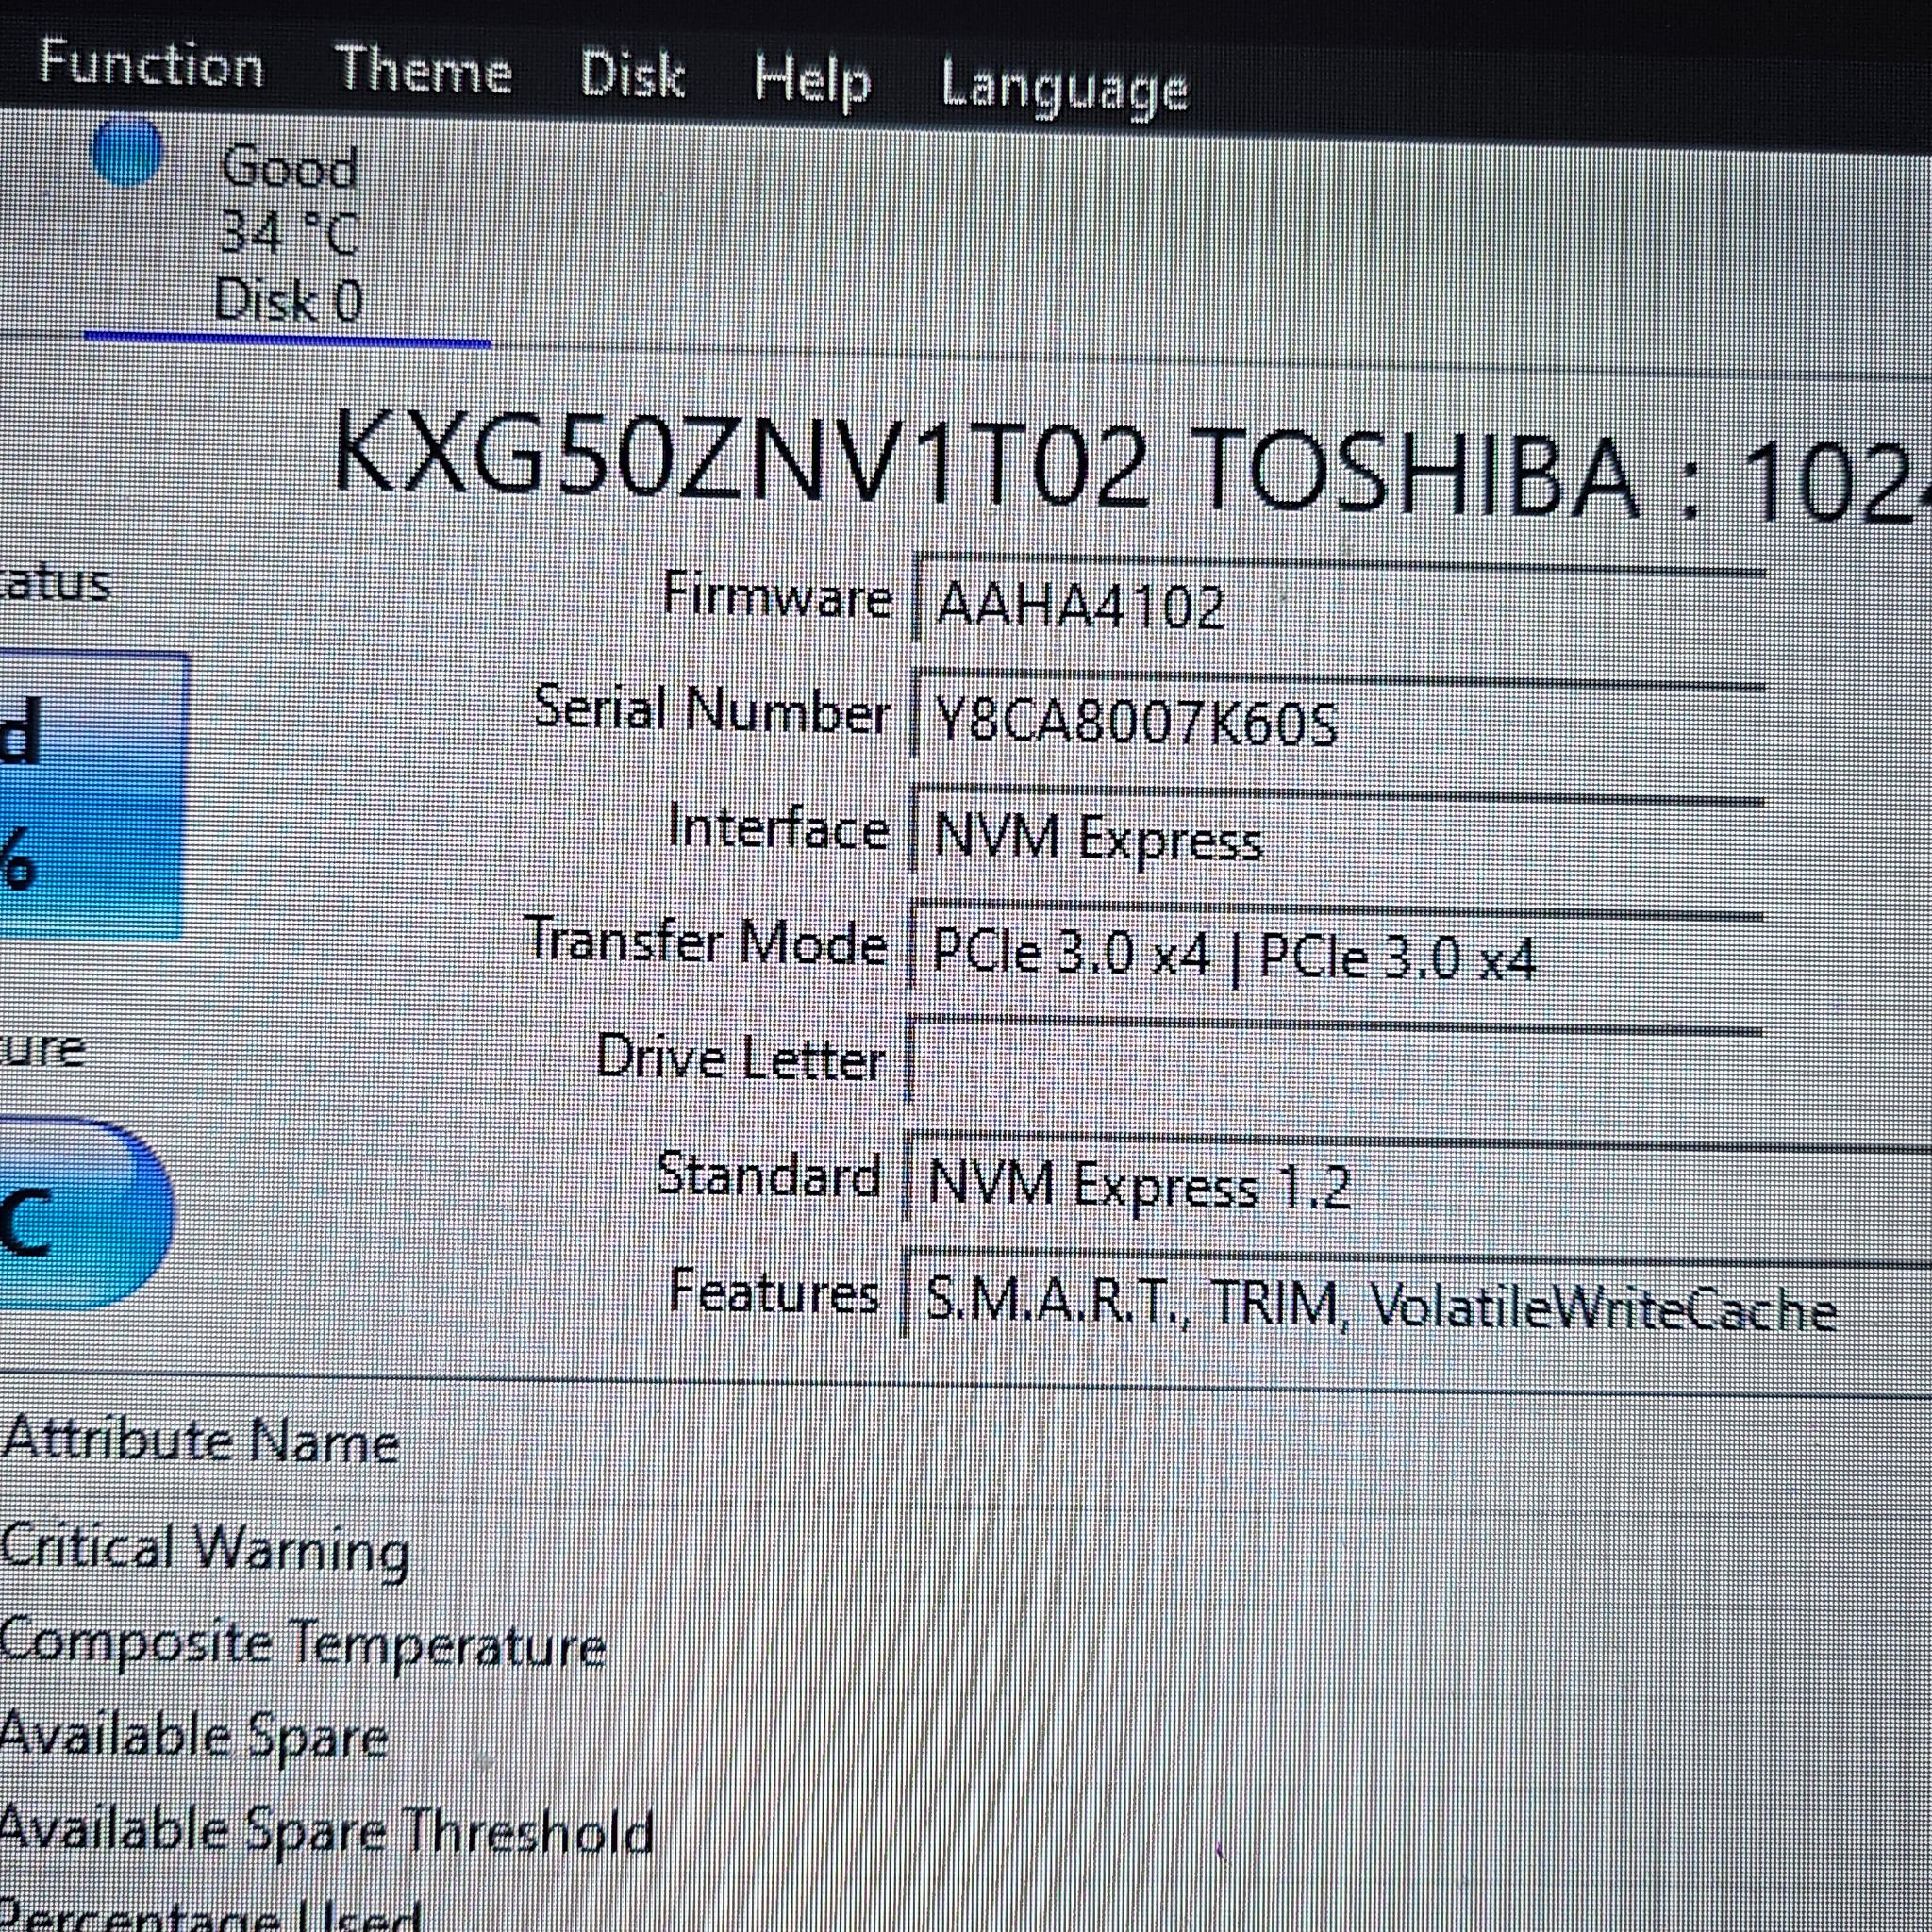Select the Critical Warning attribute row
Image resolution: width=1932 pixels, height=1932 pixels.
[x=205, y=1549]
